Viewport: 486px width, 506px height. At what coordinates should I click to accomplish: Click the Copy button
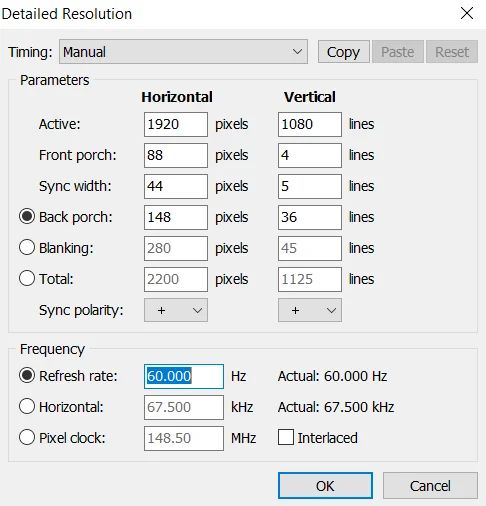tap(344, 52)
